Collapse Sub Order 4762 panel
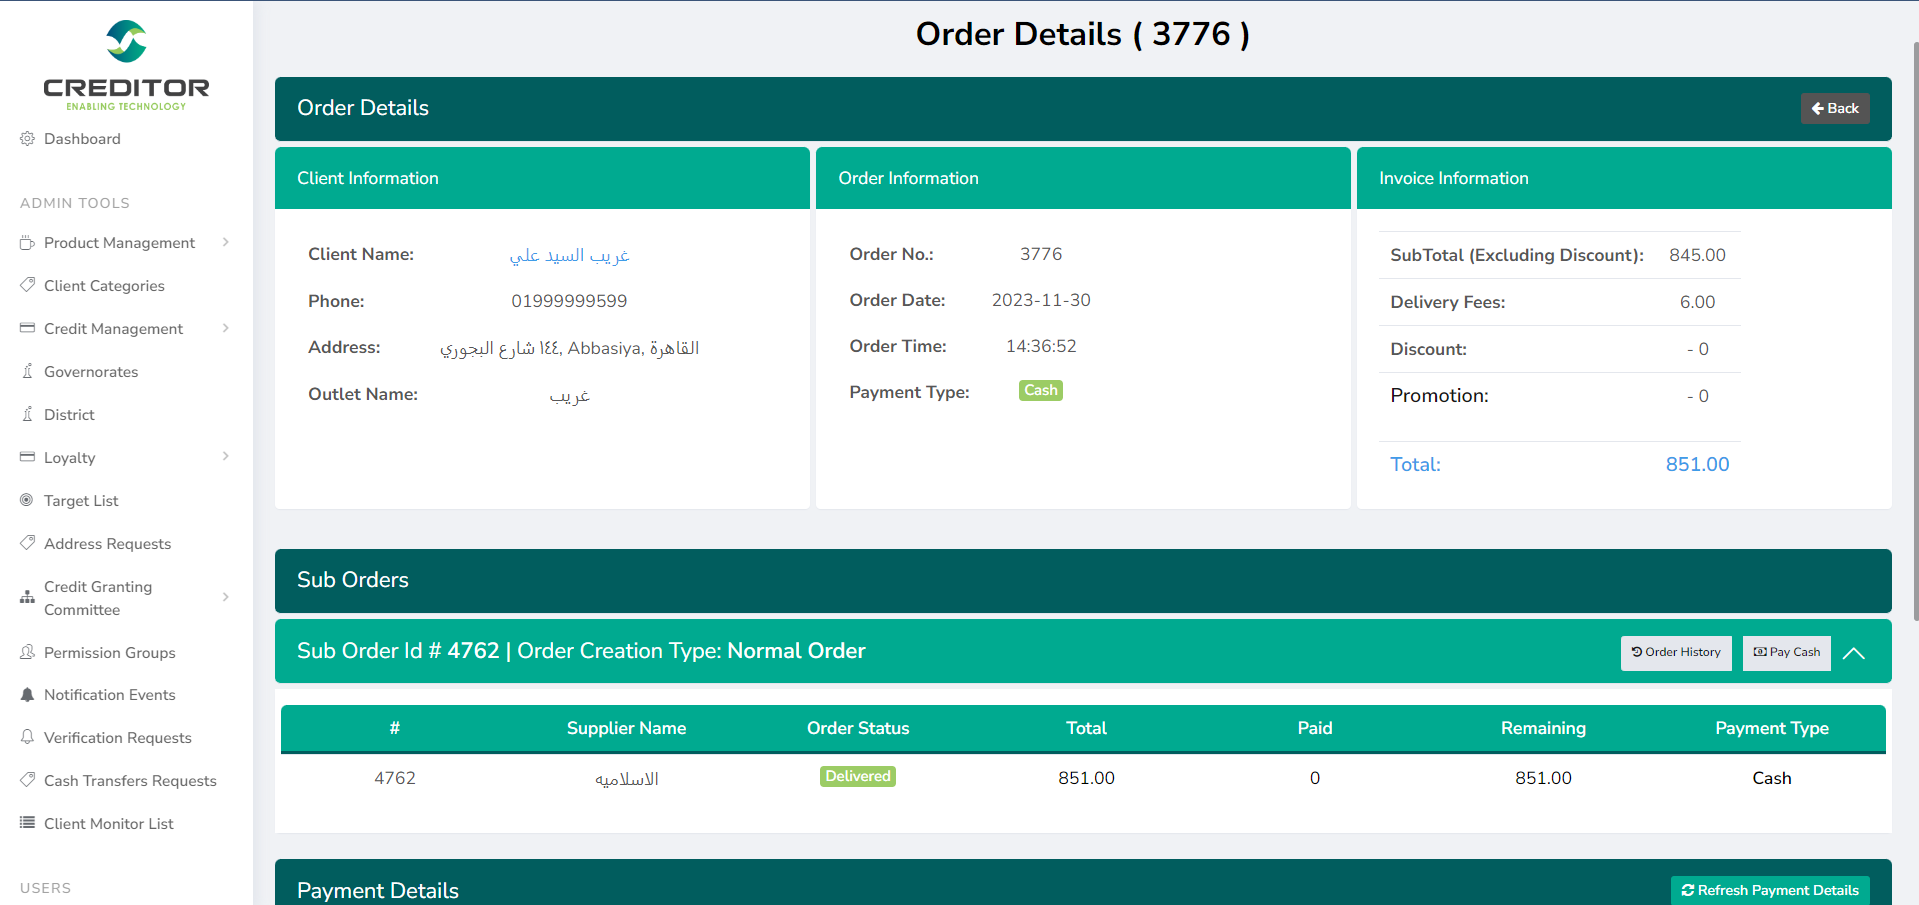This screenshot has height=905, width=1919. point(1853,653)
